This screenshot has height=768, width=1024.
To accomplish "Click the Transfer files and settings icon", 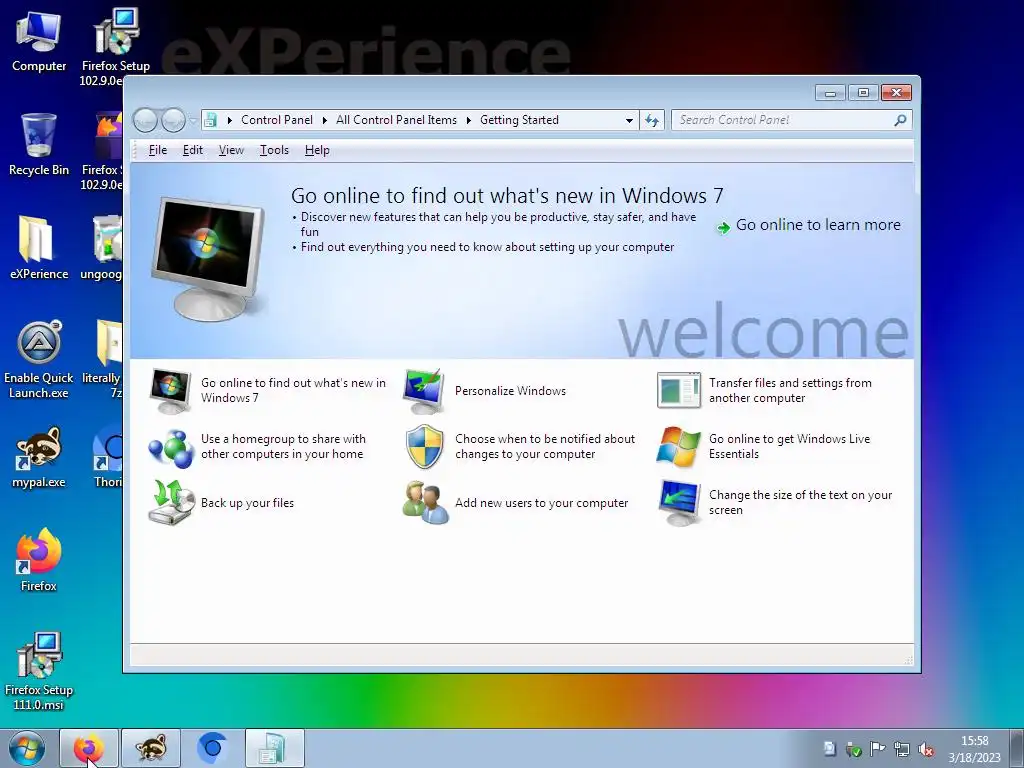I will point(679,391).
